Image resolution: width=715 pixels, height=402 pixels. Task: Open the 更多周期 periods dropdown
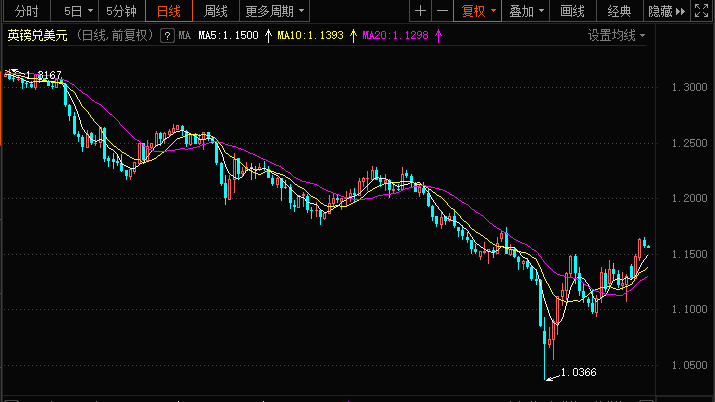(275, 11)
